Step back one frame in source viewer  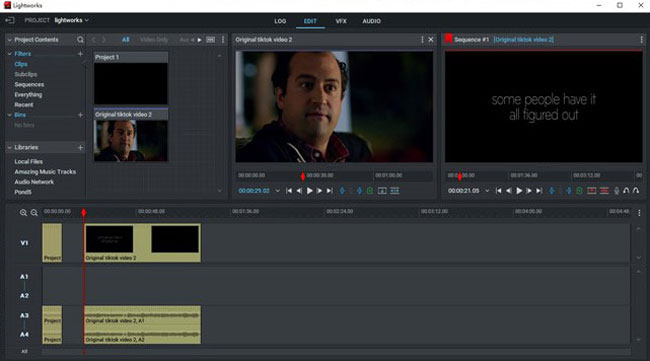(x=299, y=191)
